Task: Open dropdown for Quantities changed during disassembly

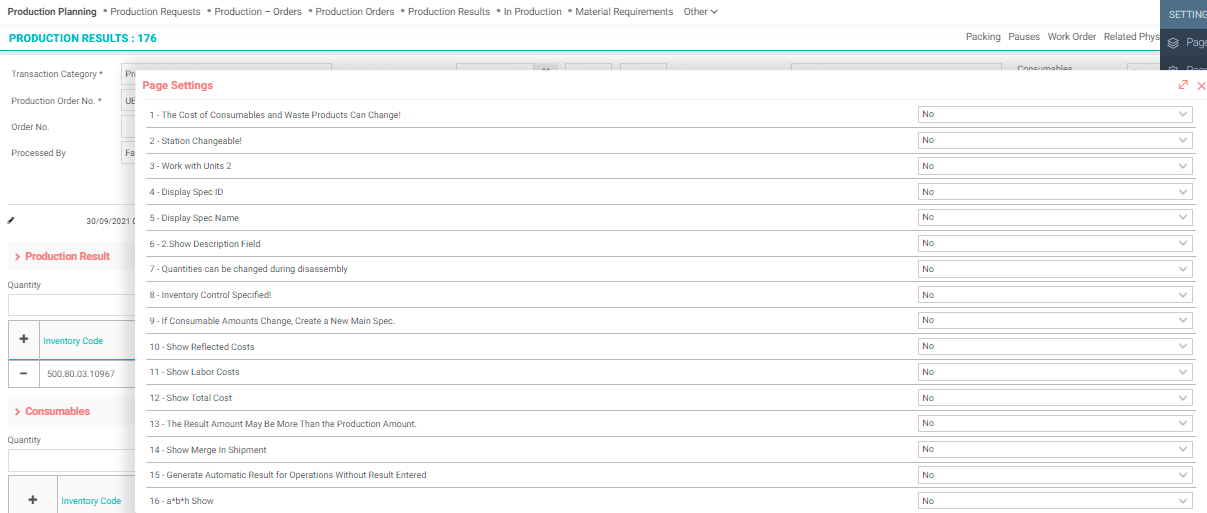Action: tap(1055, 269)
